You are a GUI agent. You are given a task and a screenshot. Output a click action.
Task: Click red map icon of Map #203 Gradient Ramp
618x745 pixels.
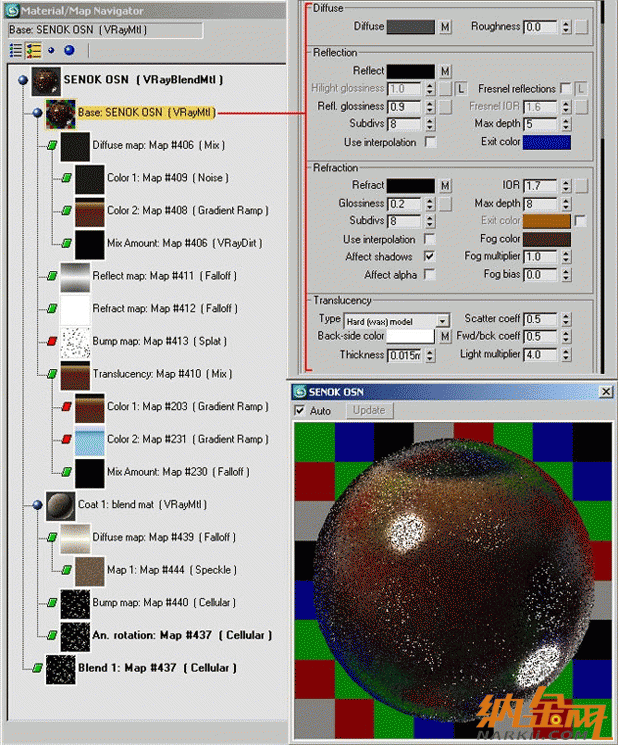click(67, 407)
